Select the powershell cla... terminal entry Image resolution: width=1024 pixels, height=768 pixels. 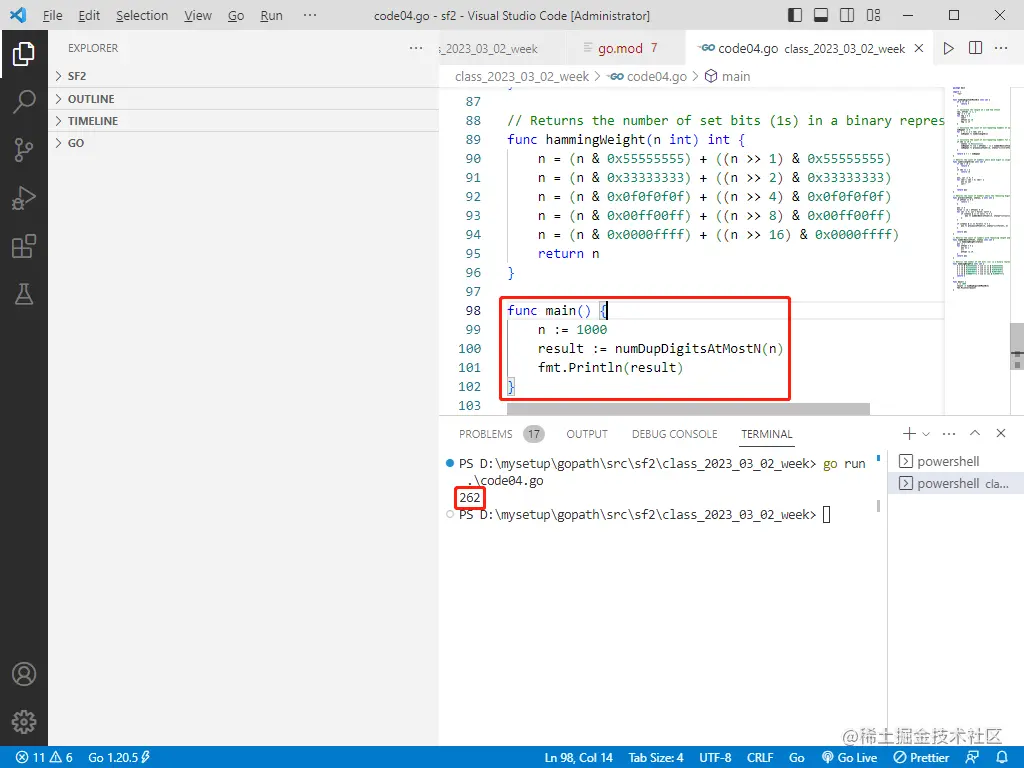(956, 483)
